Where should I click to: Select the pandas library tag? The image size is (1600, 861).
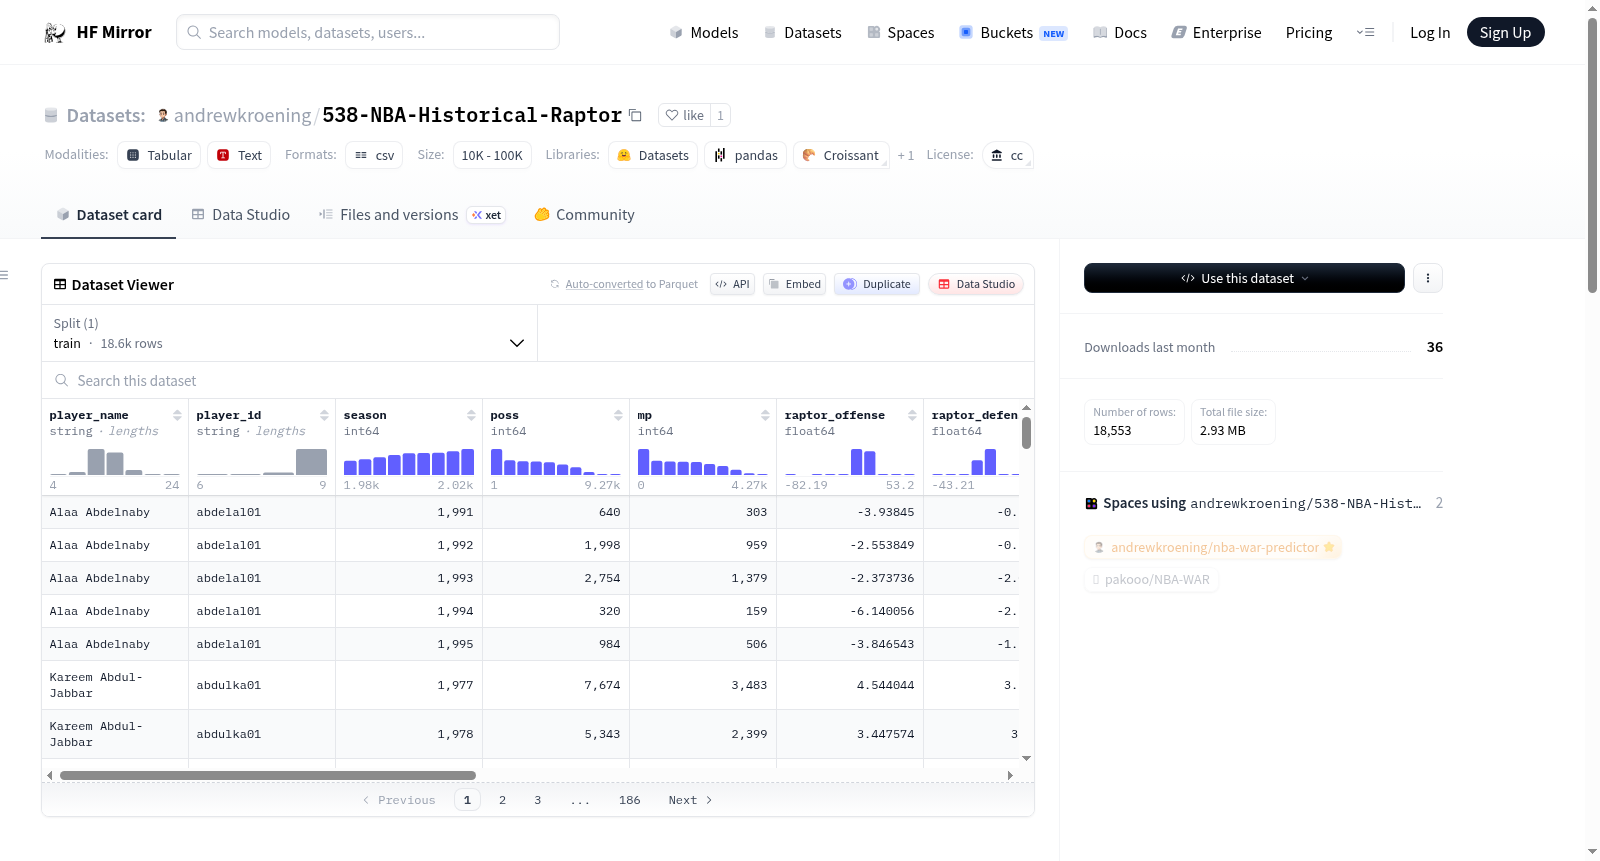(x=746, y=155)
